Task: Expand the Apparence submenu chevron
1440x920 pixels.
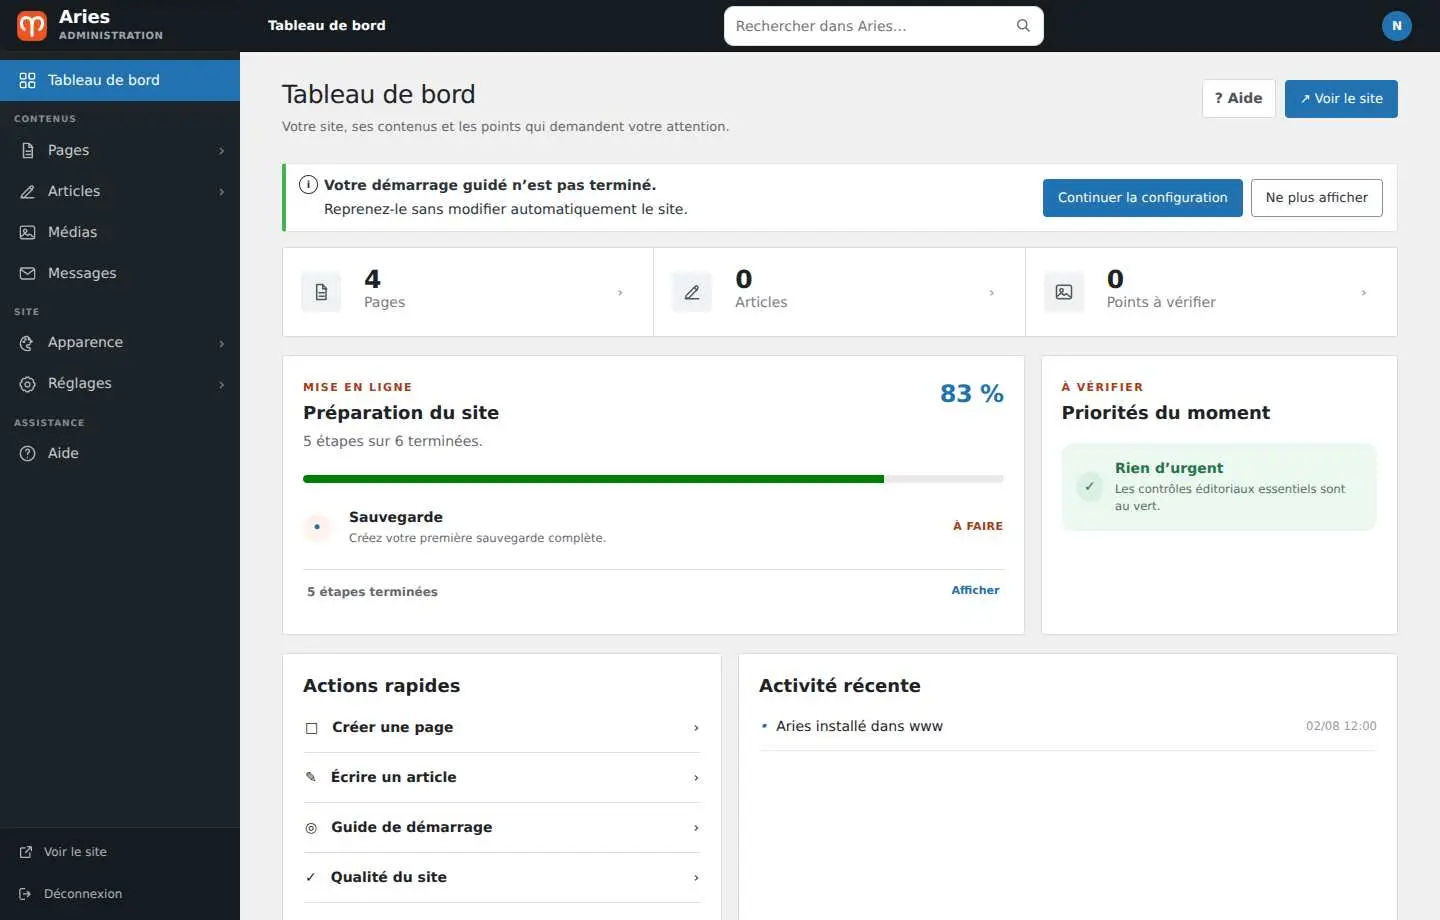Action: coord(221,344)
